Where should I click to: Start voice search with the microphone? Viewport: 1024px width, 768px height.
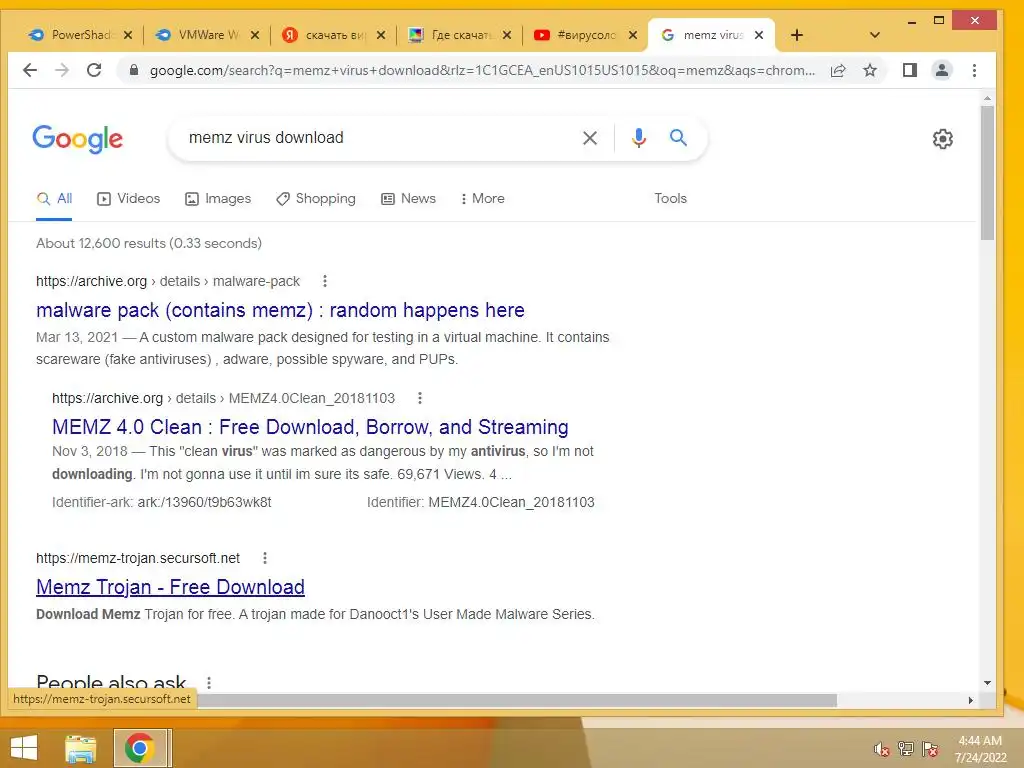639,138
